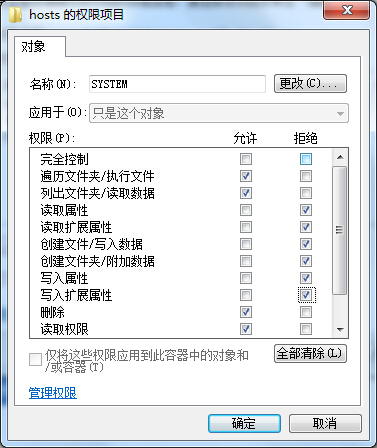This screenshot has height=448, width=377.
Task: Click the 更改(C)... button
Action: pos(310,83)
